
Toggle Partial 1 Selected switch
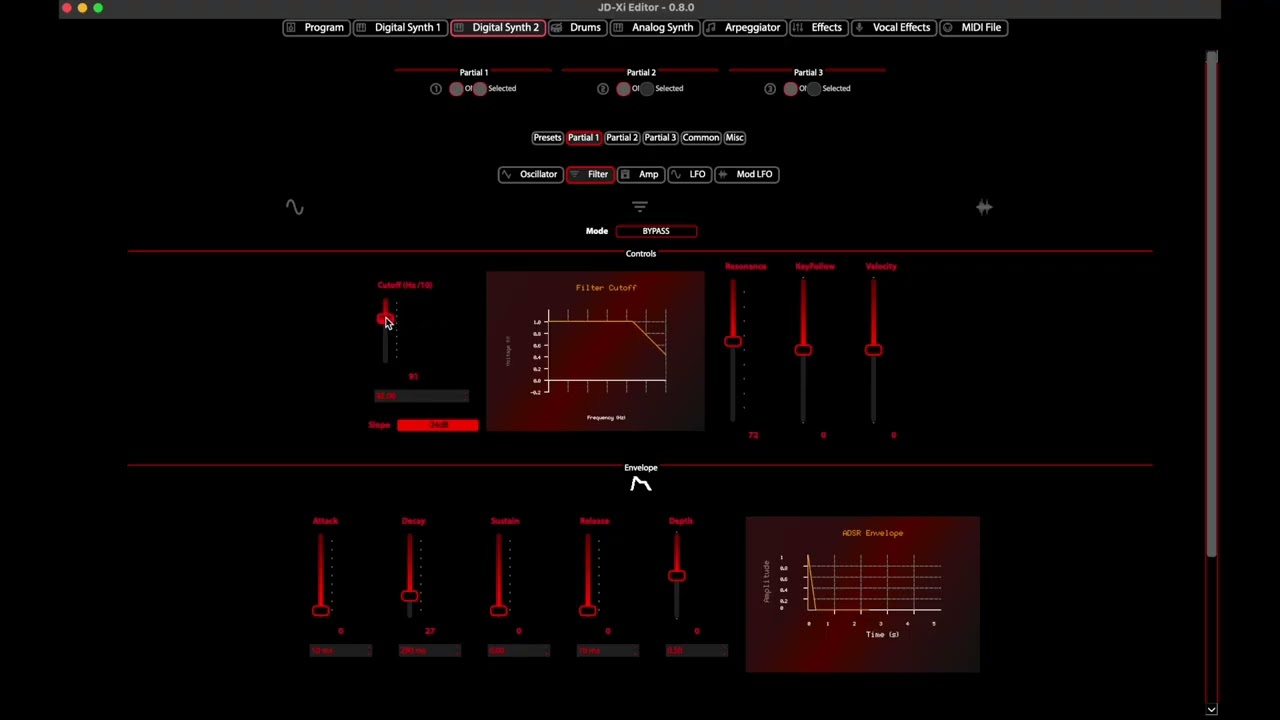(480, 89)
